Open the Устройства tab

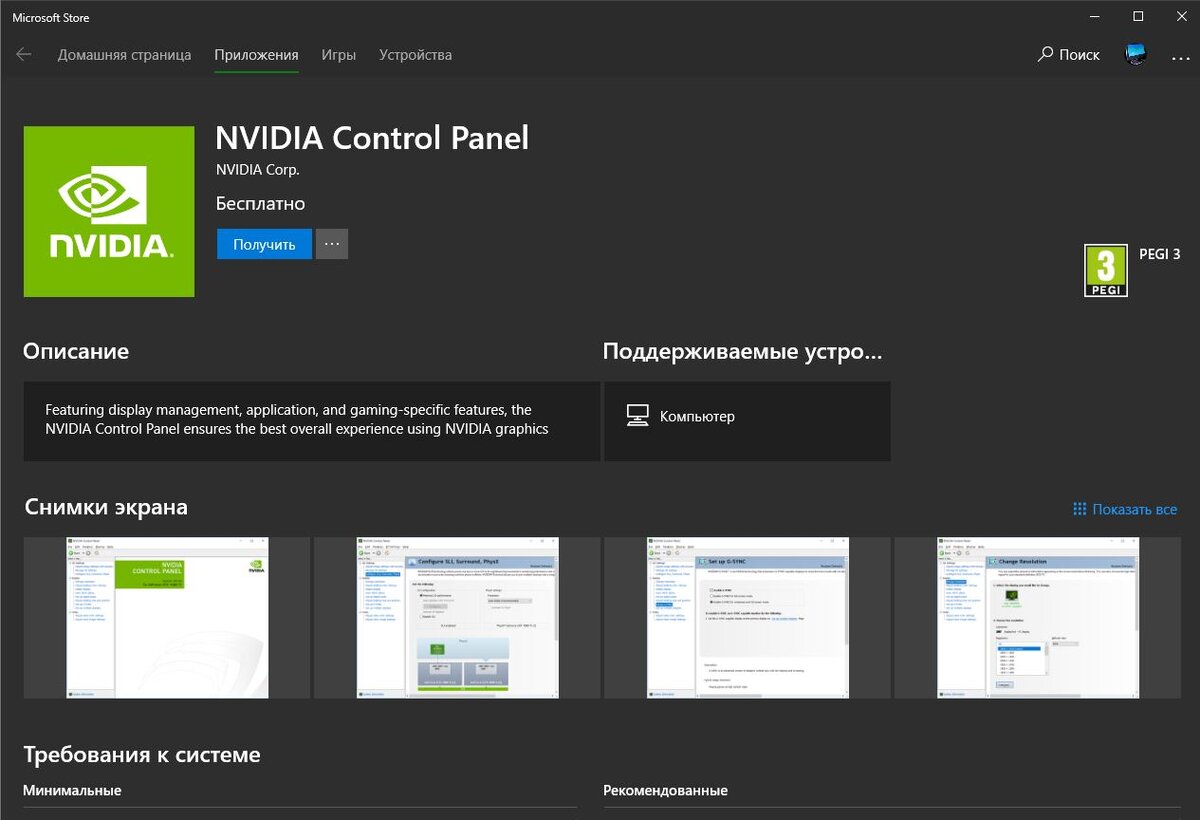click(x=415, y=55)
